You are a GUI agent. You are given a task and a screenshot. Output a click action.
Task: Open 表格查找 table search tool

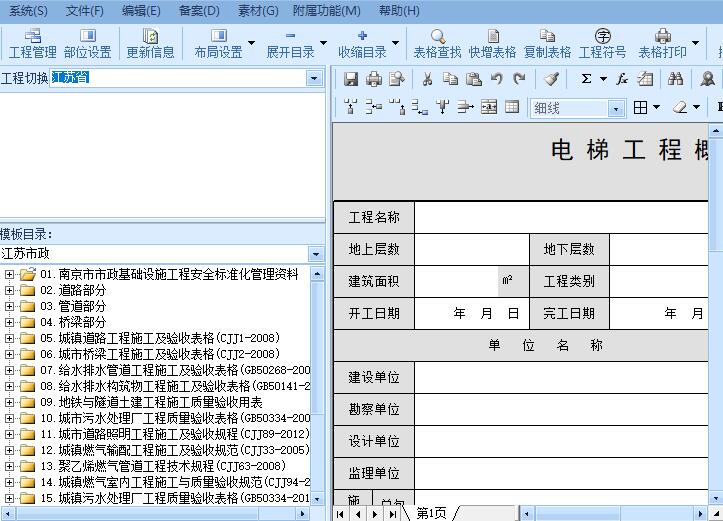coord(437,44)
